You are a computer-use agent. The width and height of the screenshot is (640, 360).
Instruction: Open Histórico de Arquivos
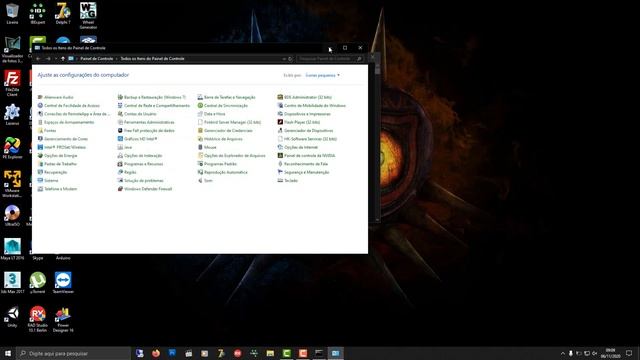[x=220, y=139]
